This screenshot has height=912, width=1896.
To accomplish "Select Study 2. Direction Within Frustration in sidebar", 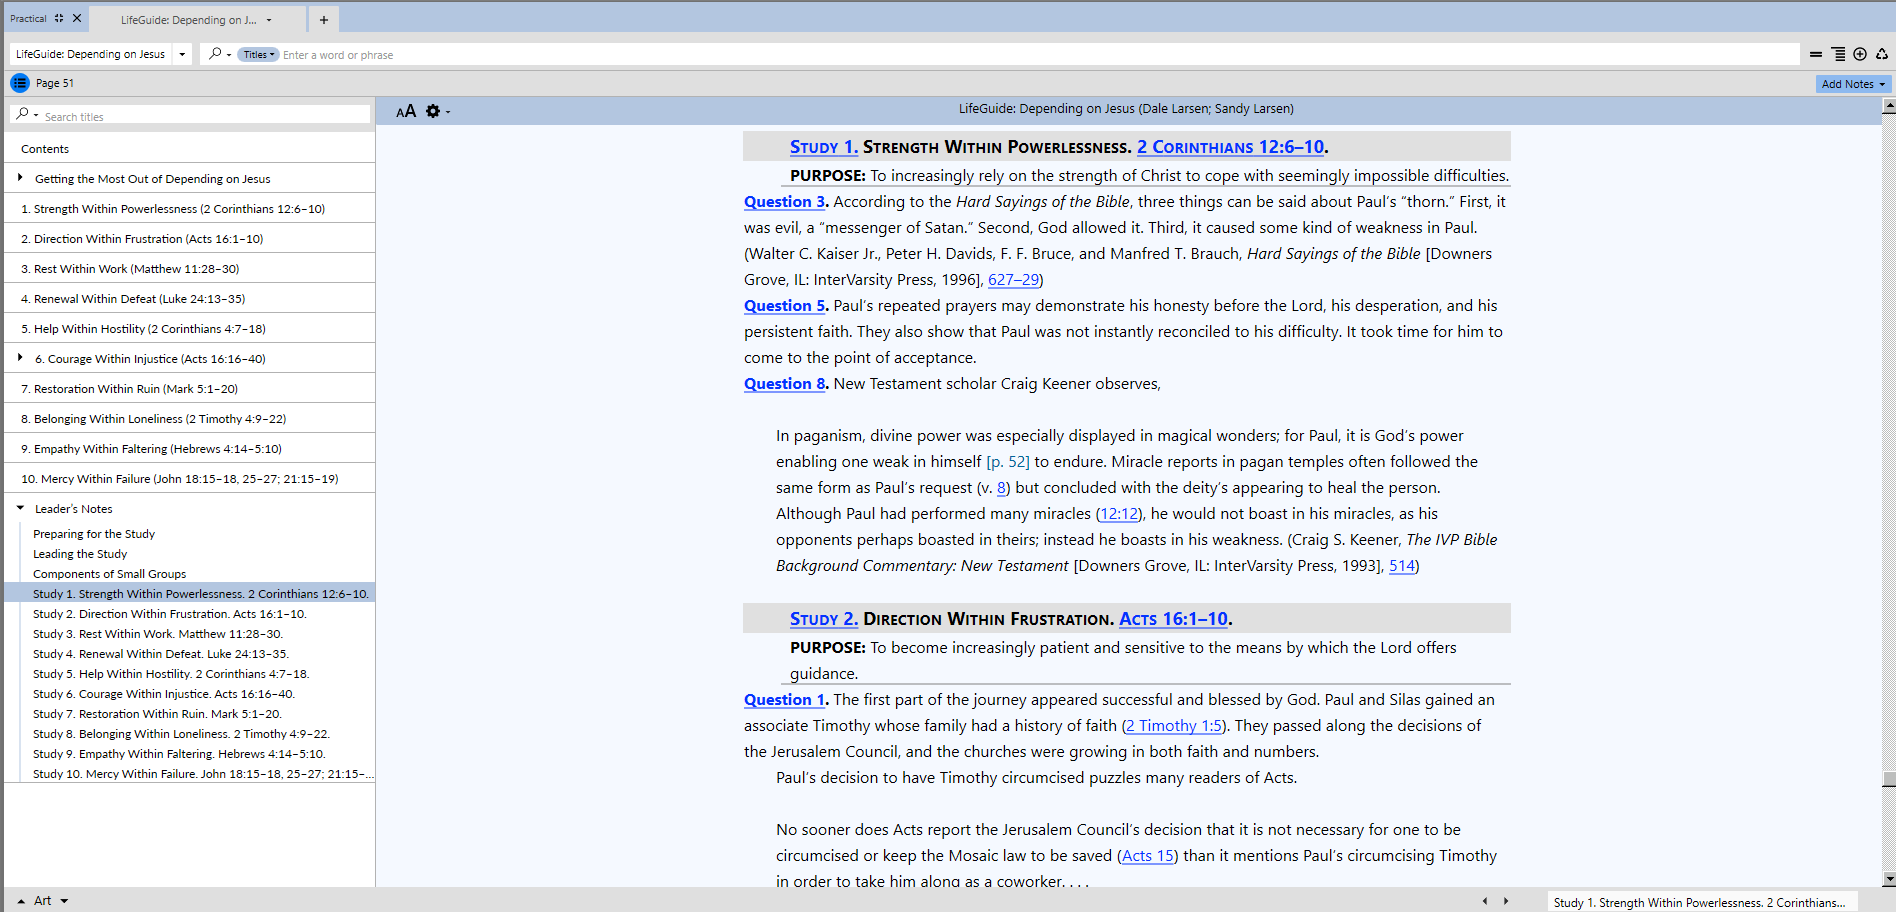I will (x=169, y=614).
